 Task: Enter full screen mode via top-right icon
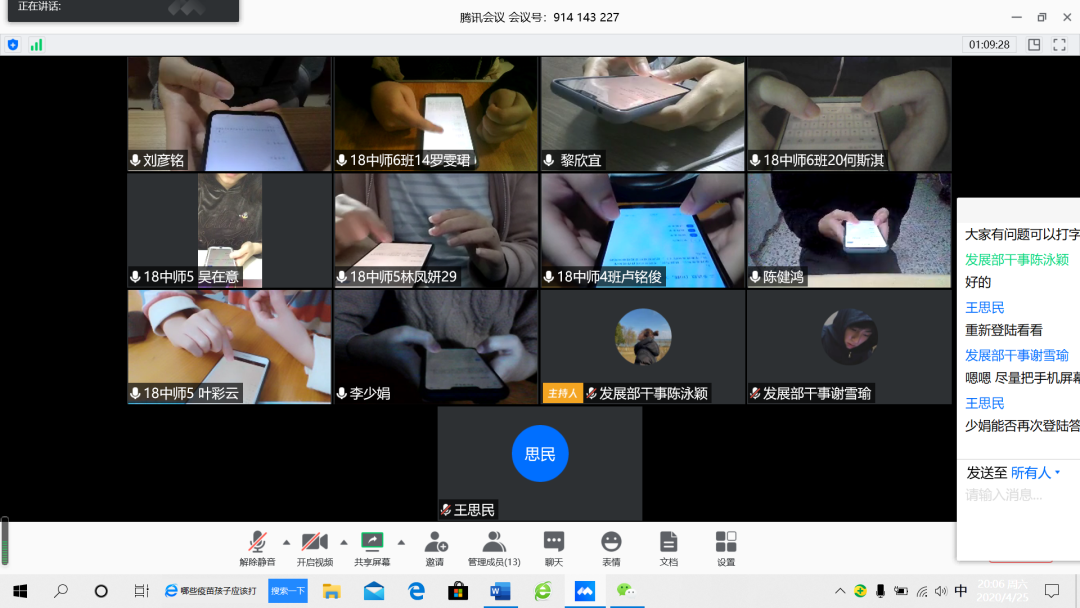point(1061,45)
